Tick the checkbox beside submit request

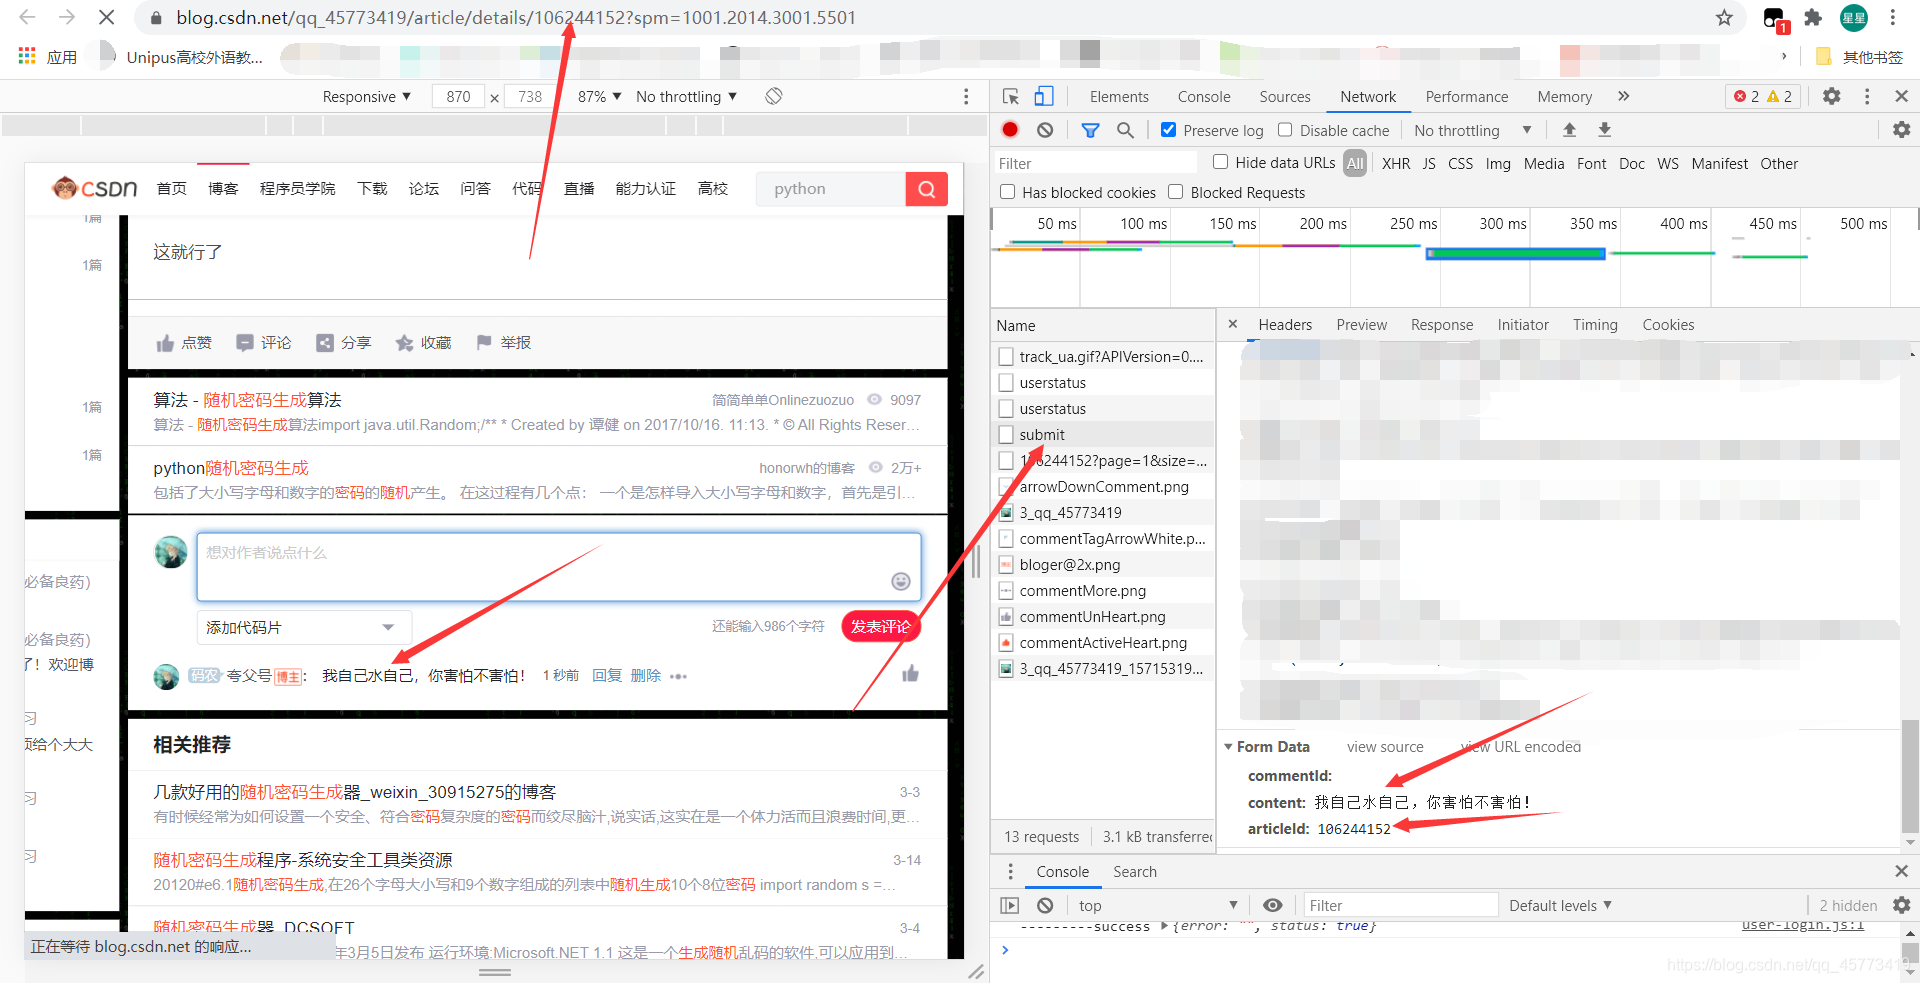click(x=1006, y=435)
